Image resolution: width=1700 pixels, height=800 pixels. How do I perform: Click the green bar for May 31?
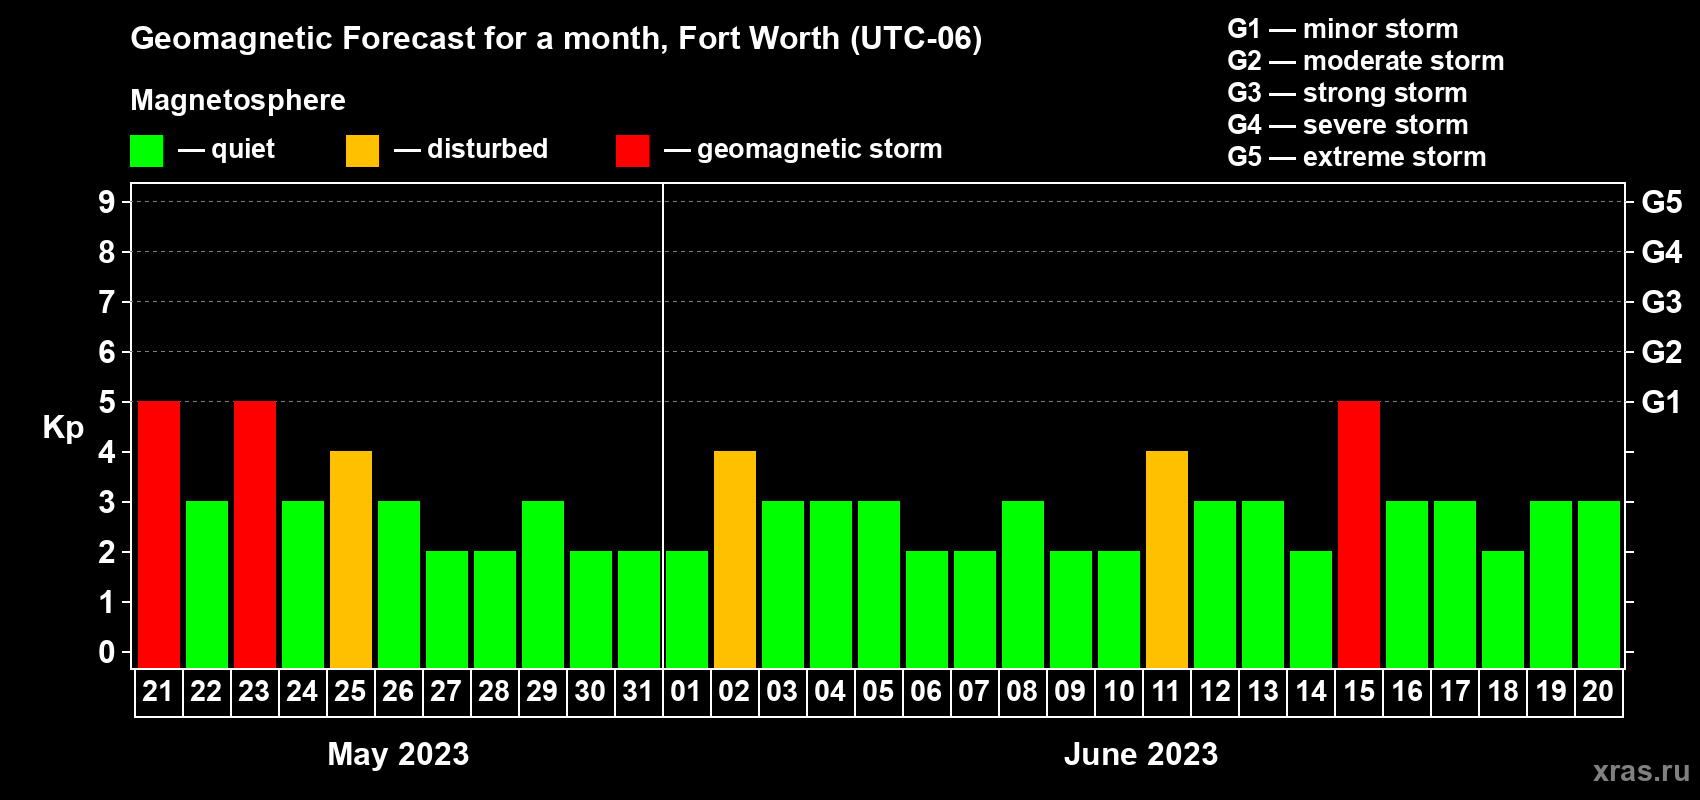click(639, 610)
